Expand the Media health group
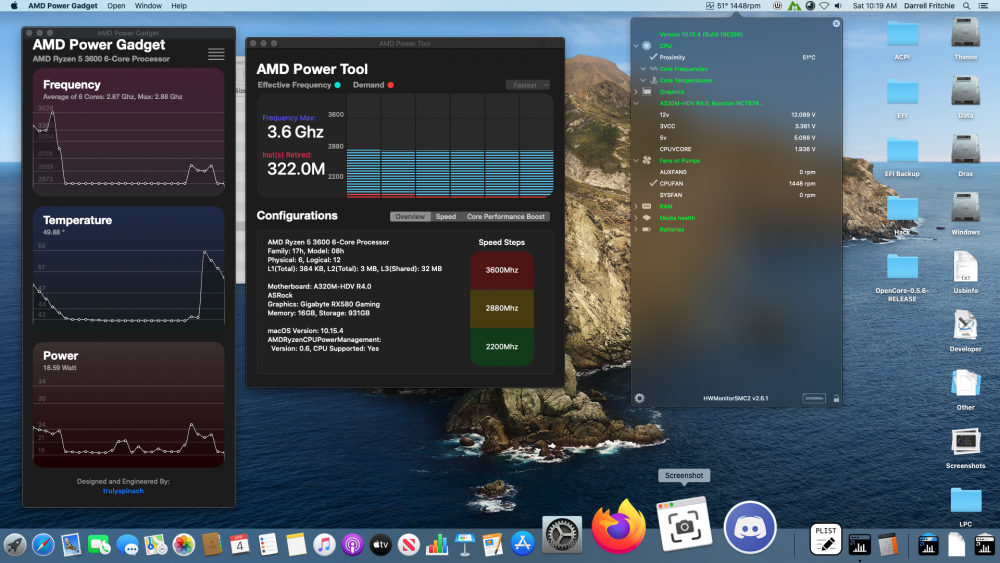Viewport: 1000px width, 563px height. click(x=636, y=218)
